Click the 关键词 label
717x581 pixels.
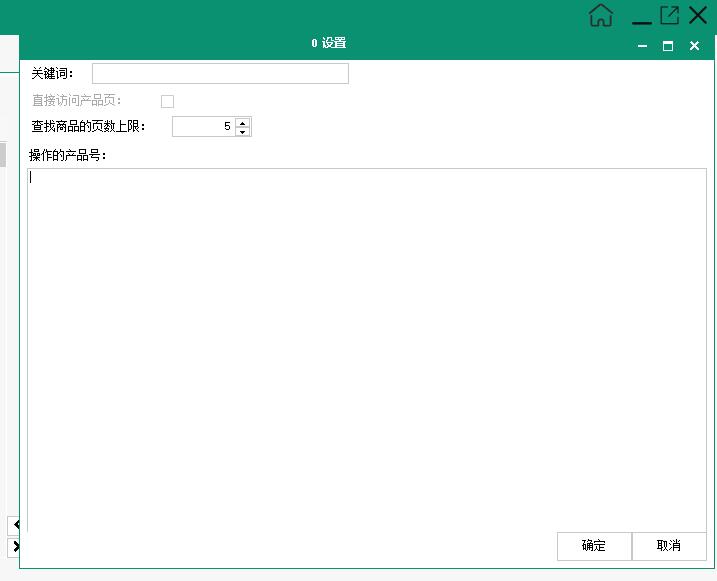(x=52, y=74)
